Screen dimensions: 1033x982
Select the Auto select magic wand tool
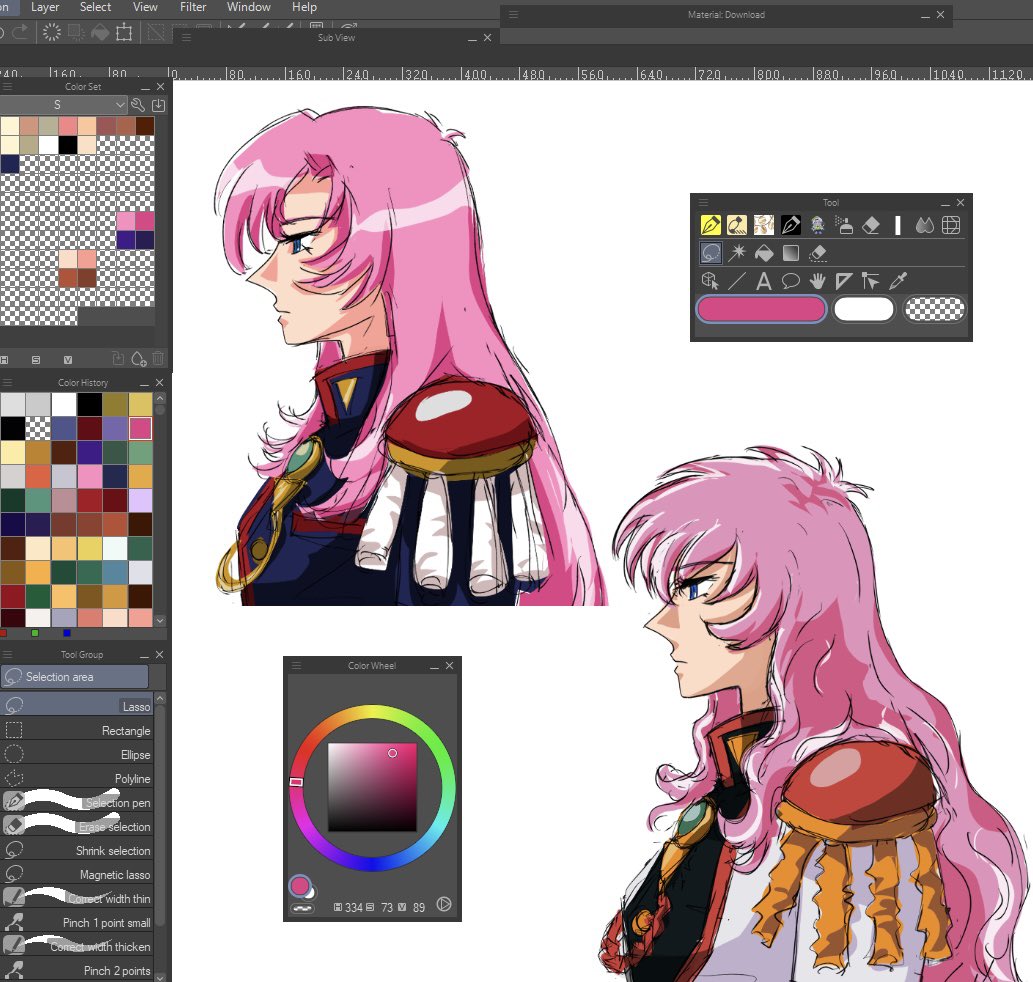tap(737, 253)
